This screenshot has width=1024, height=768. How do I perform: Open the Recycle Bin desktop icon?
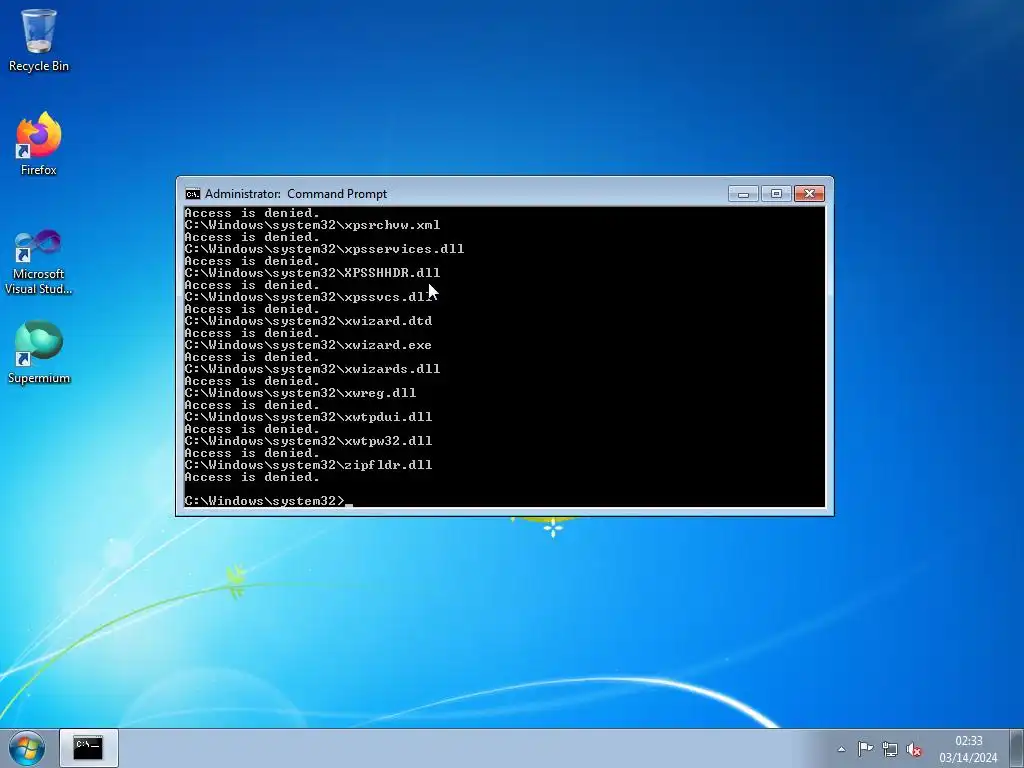pyautogui.click(x=39, y=40)
